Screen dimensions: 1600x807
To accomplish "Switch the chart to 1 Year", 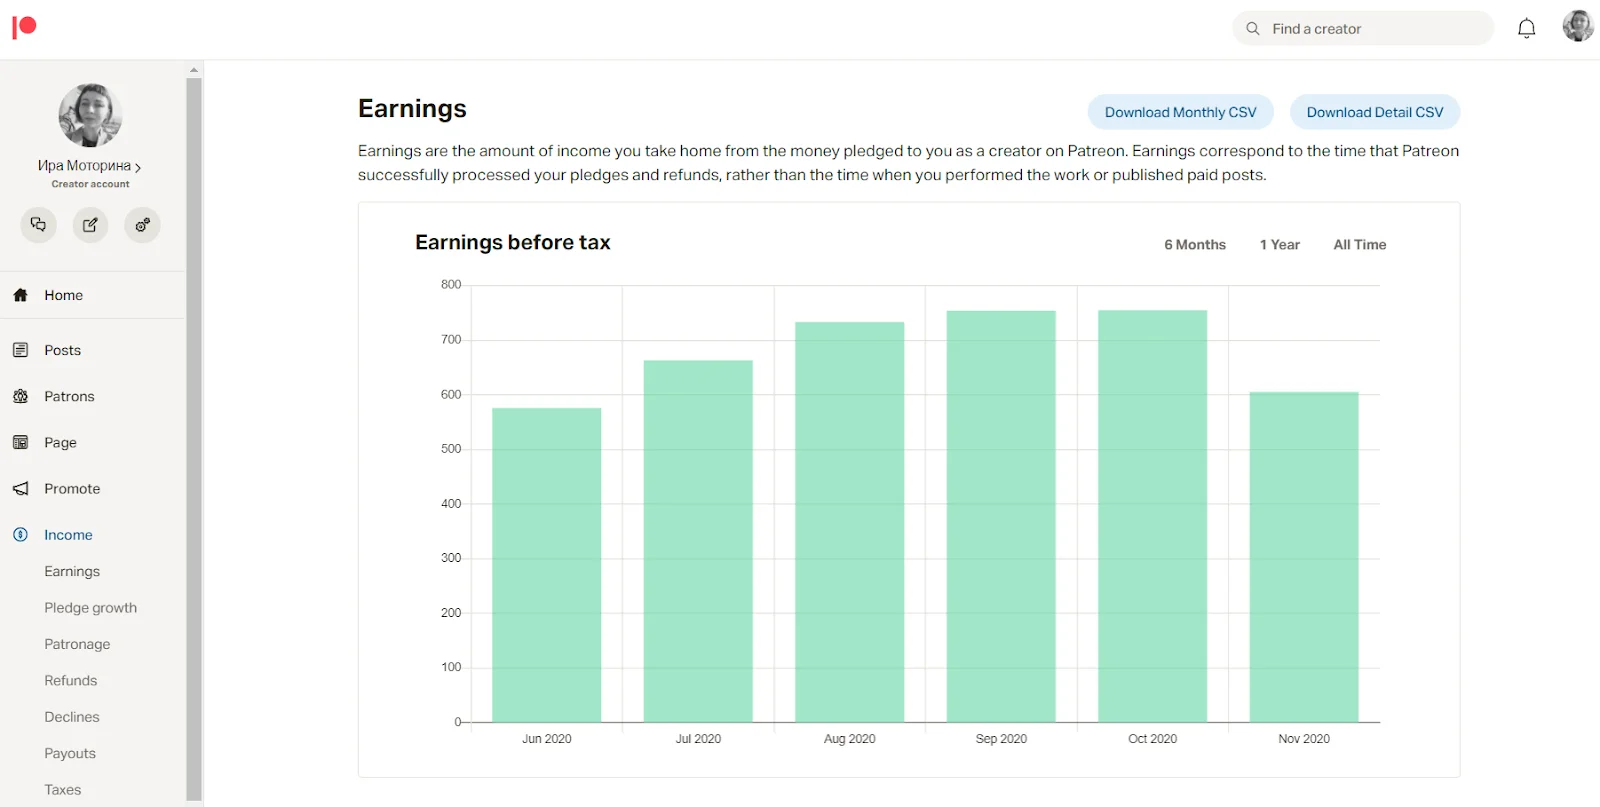I will click(1279, 245).
